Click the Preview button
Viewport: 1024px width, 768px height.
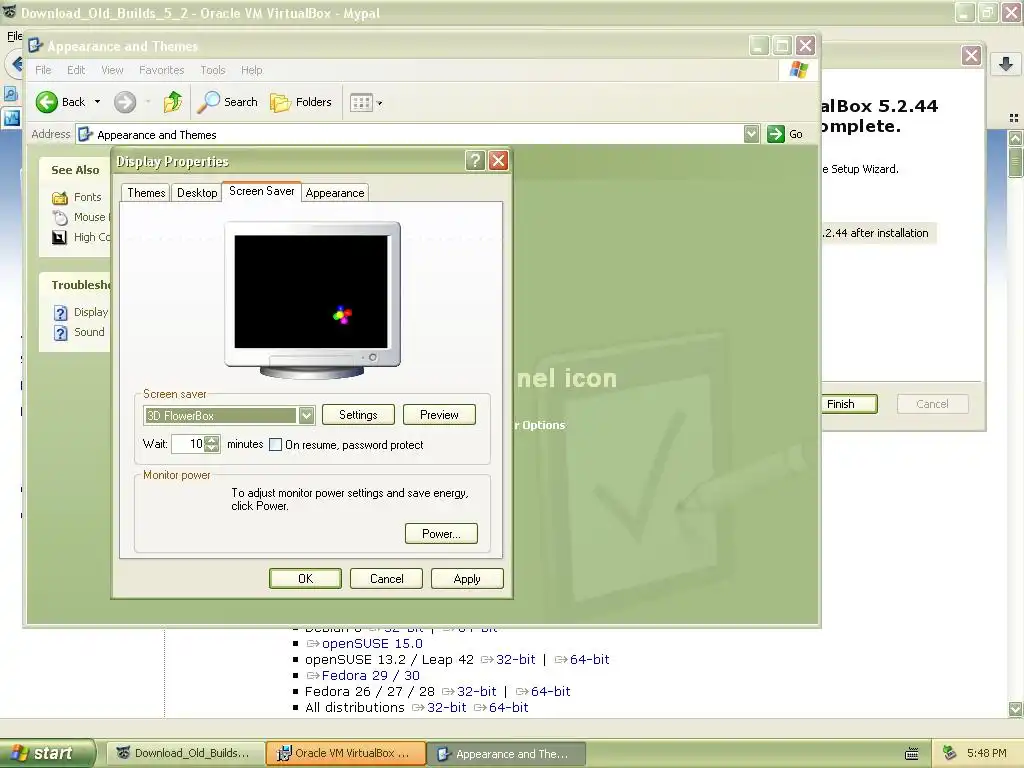(x=439, y=415)
